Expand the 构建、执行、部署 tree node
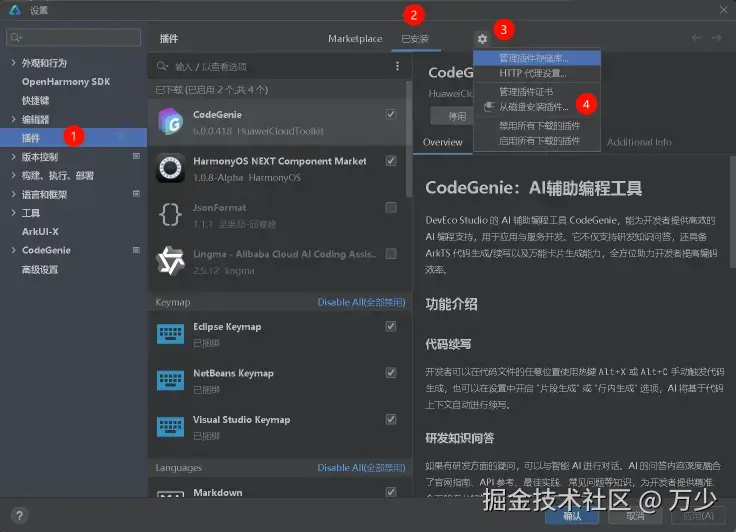 (13, 175)
